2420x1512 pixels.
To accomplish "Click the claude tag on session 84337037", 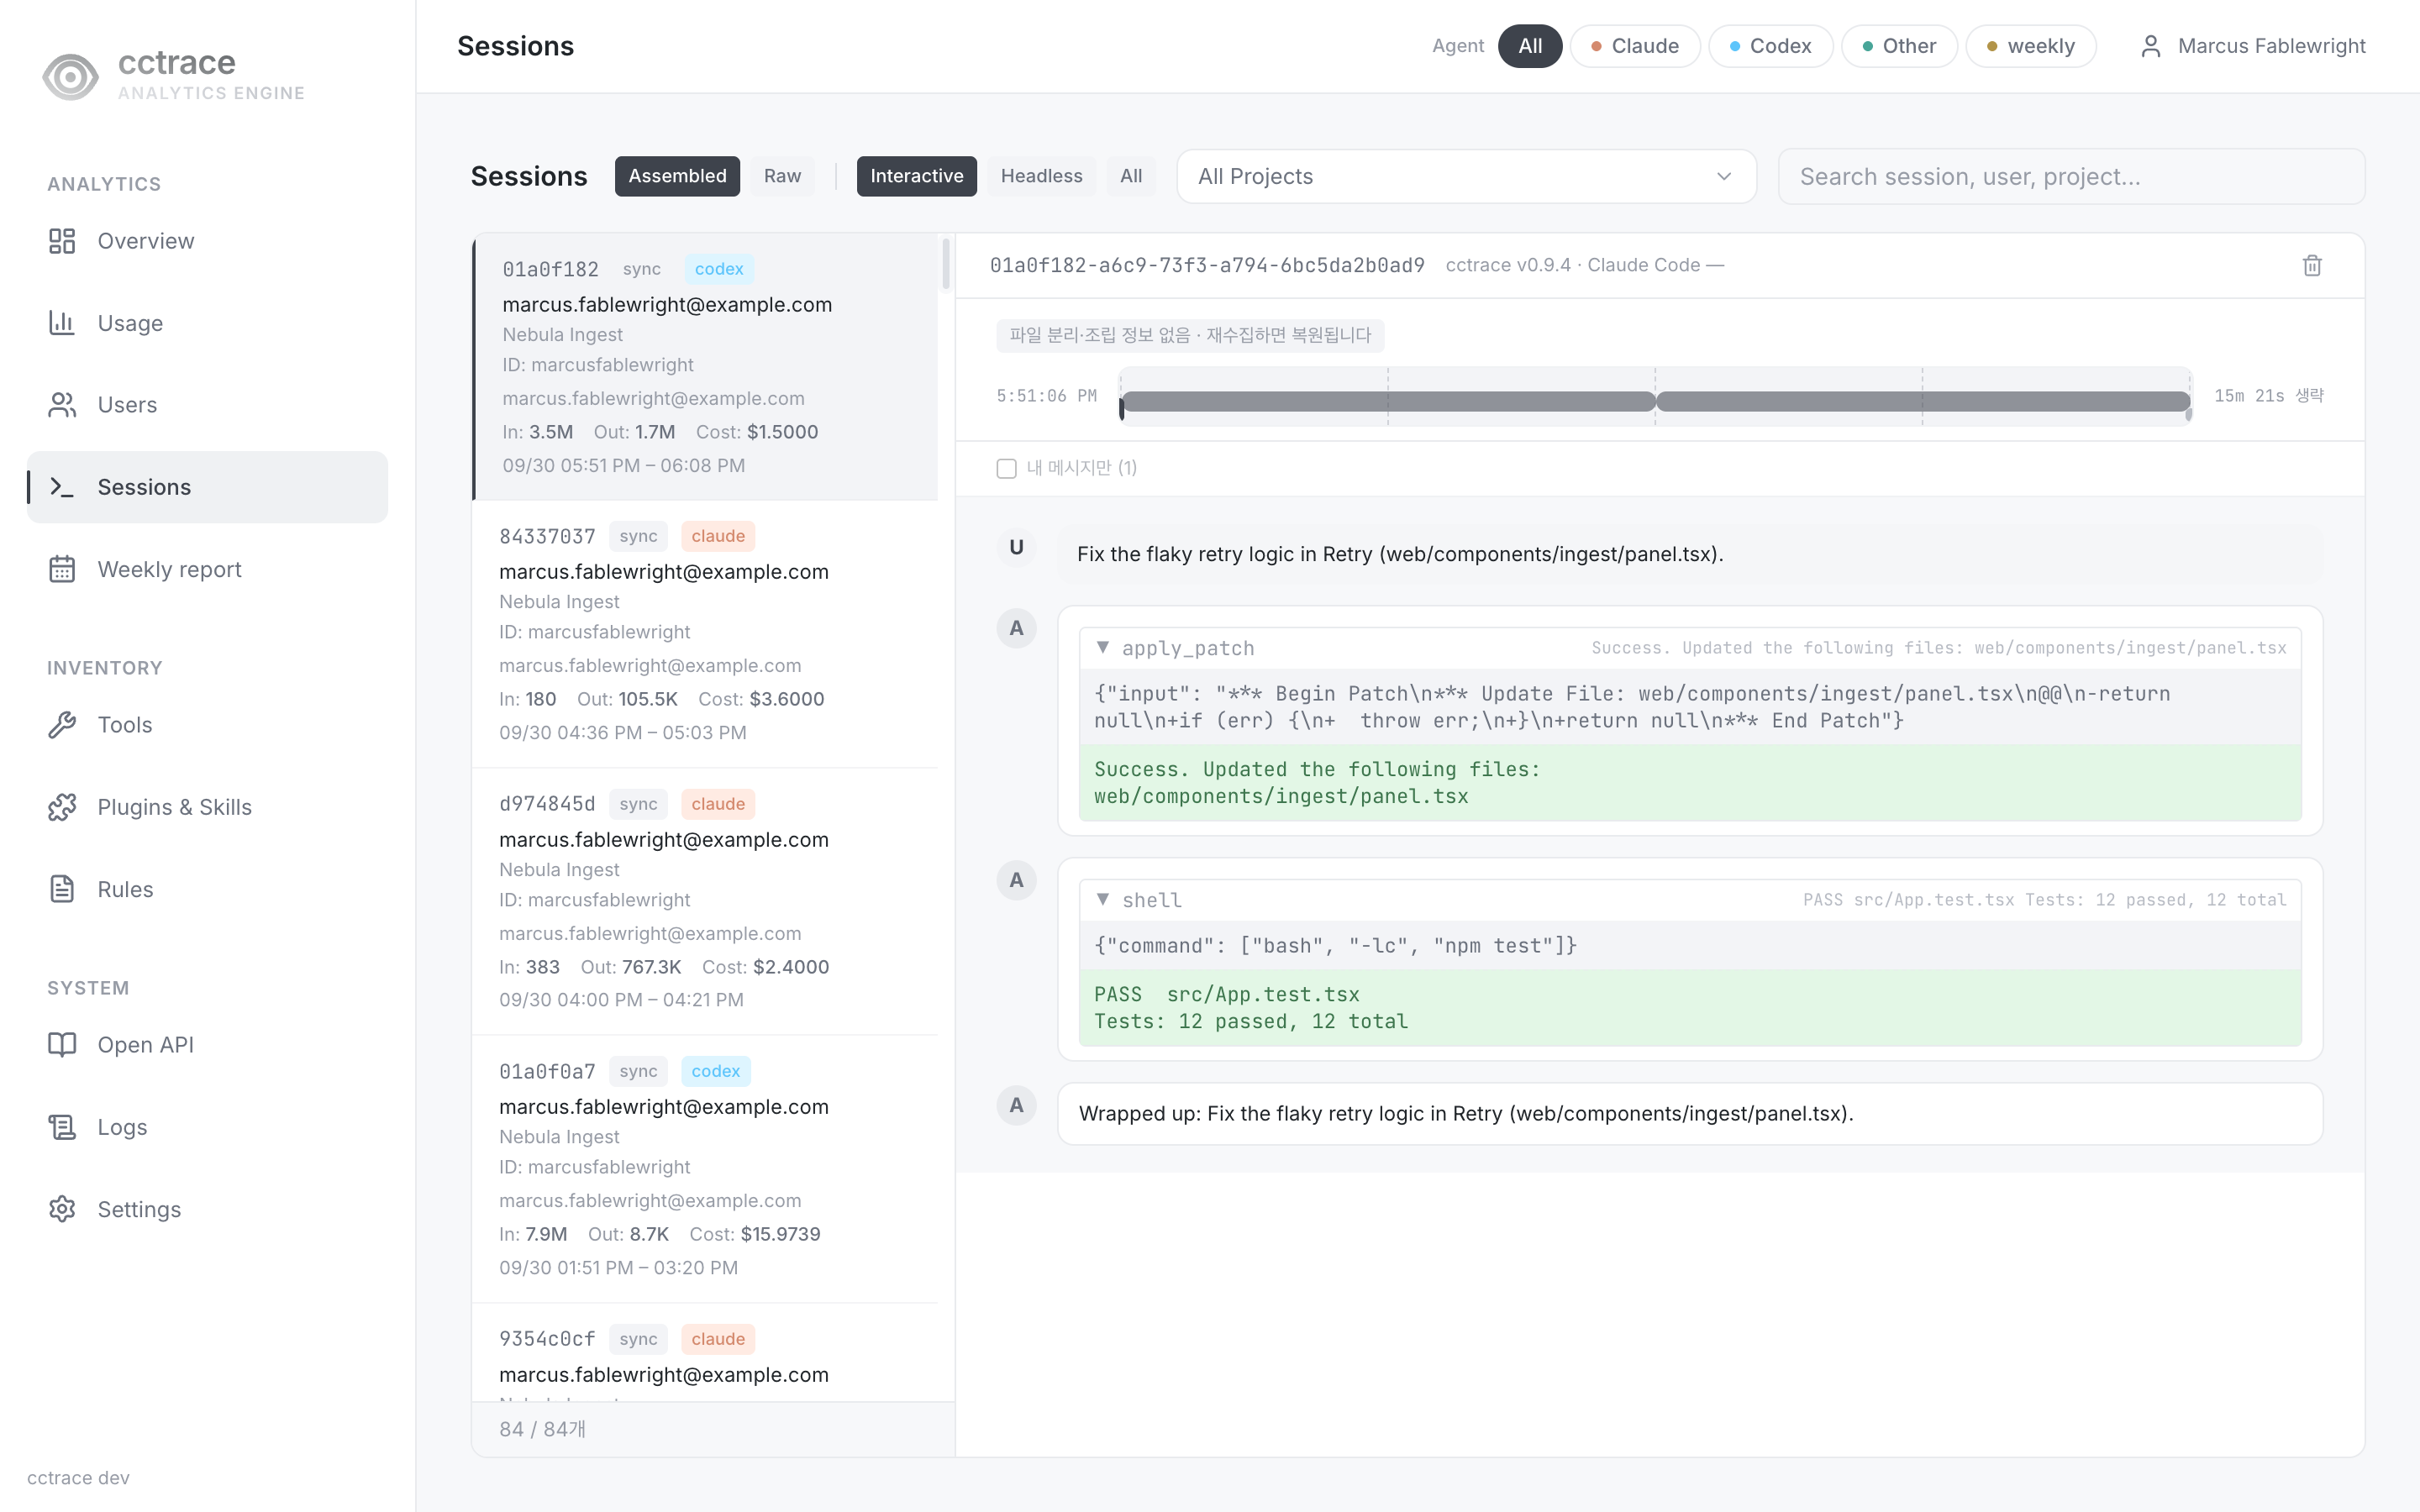I will click(718, 536).
